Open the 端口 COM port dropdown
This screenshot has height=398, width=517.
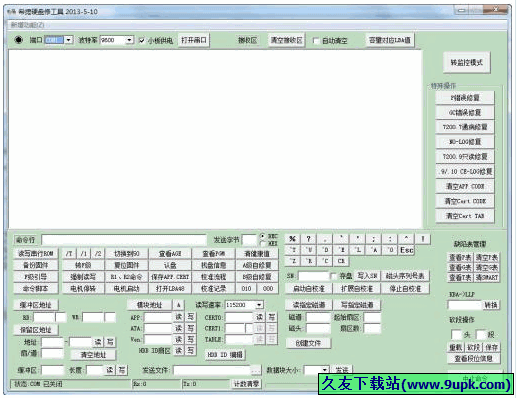[x=68, y=40]
